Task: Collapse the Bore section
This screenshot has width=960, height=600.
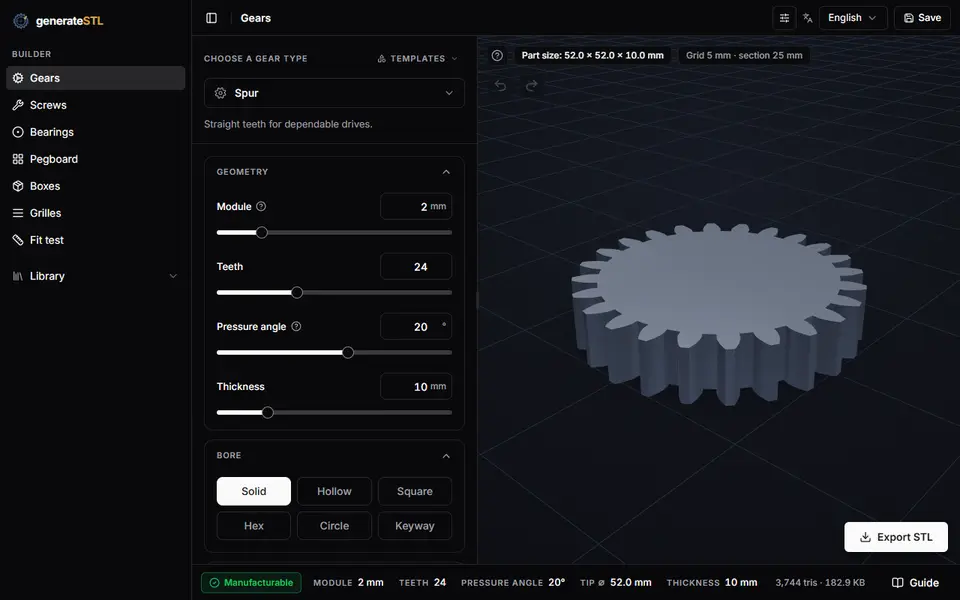Action: point(446,456)
